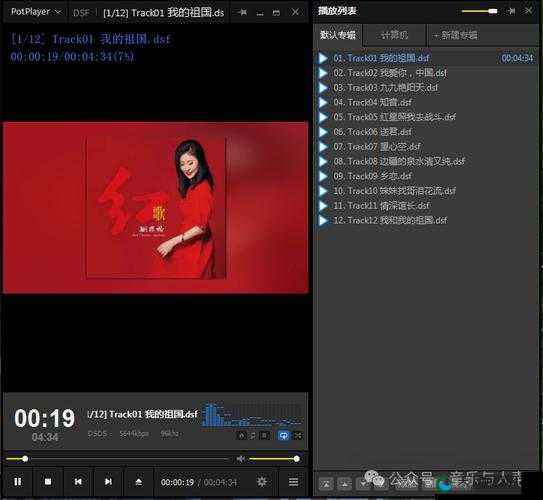543x500 pixels.
Task: Close the PotPlayer window
Action: point(295,12)
